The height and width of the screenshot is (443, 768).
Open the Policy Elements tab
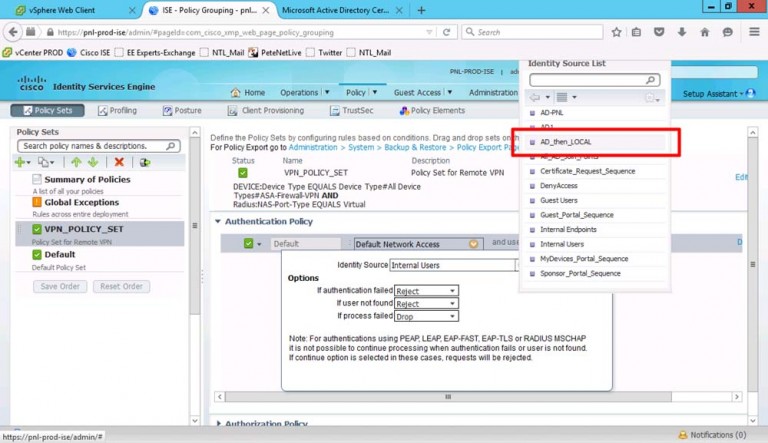click(x=432, y=110)
